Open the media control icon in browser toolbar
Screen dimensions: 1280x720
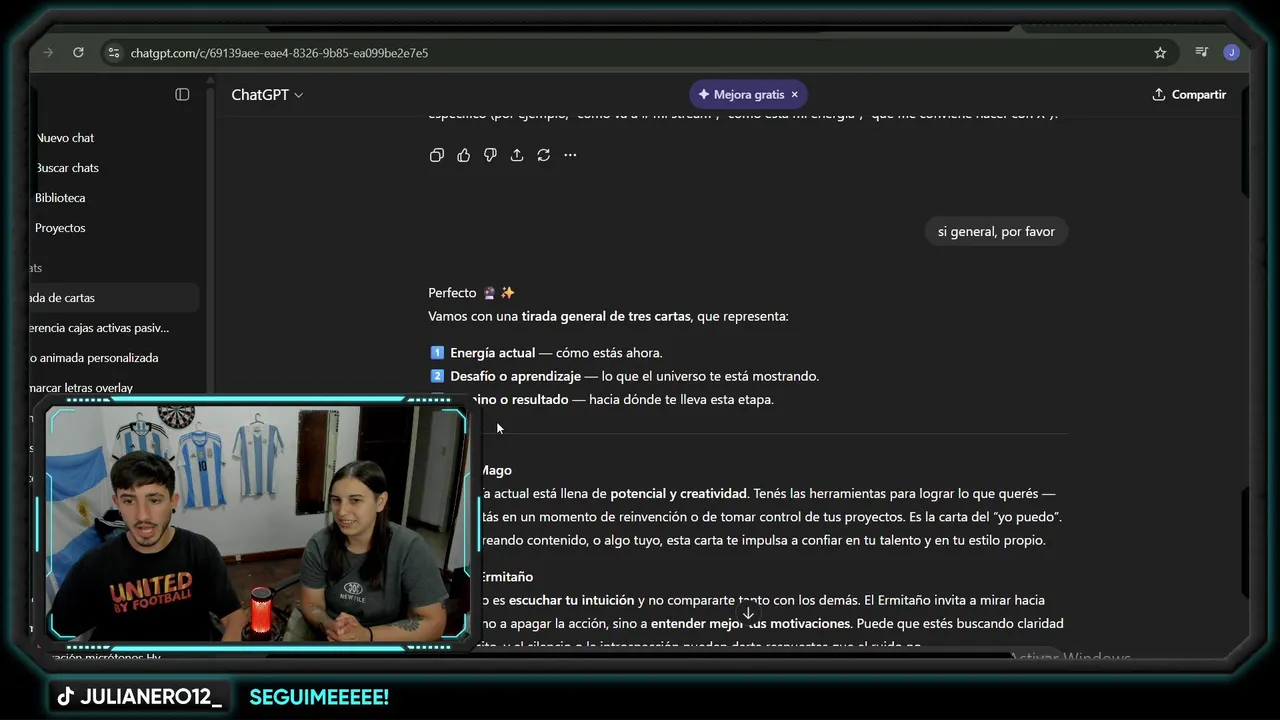click(1202, 52)
